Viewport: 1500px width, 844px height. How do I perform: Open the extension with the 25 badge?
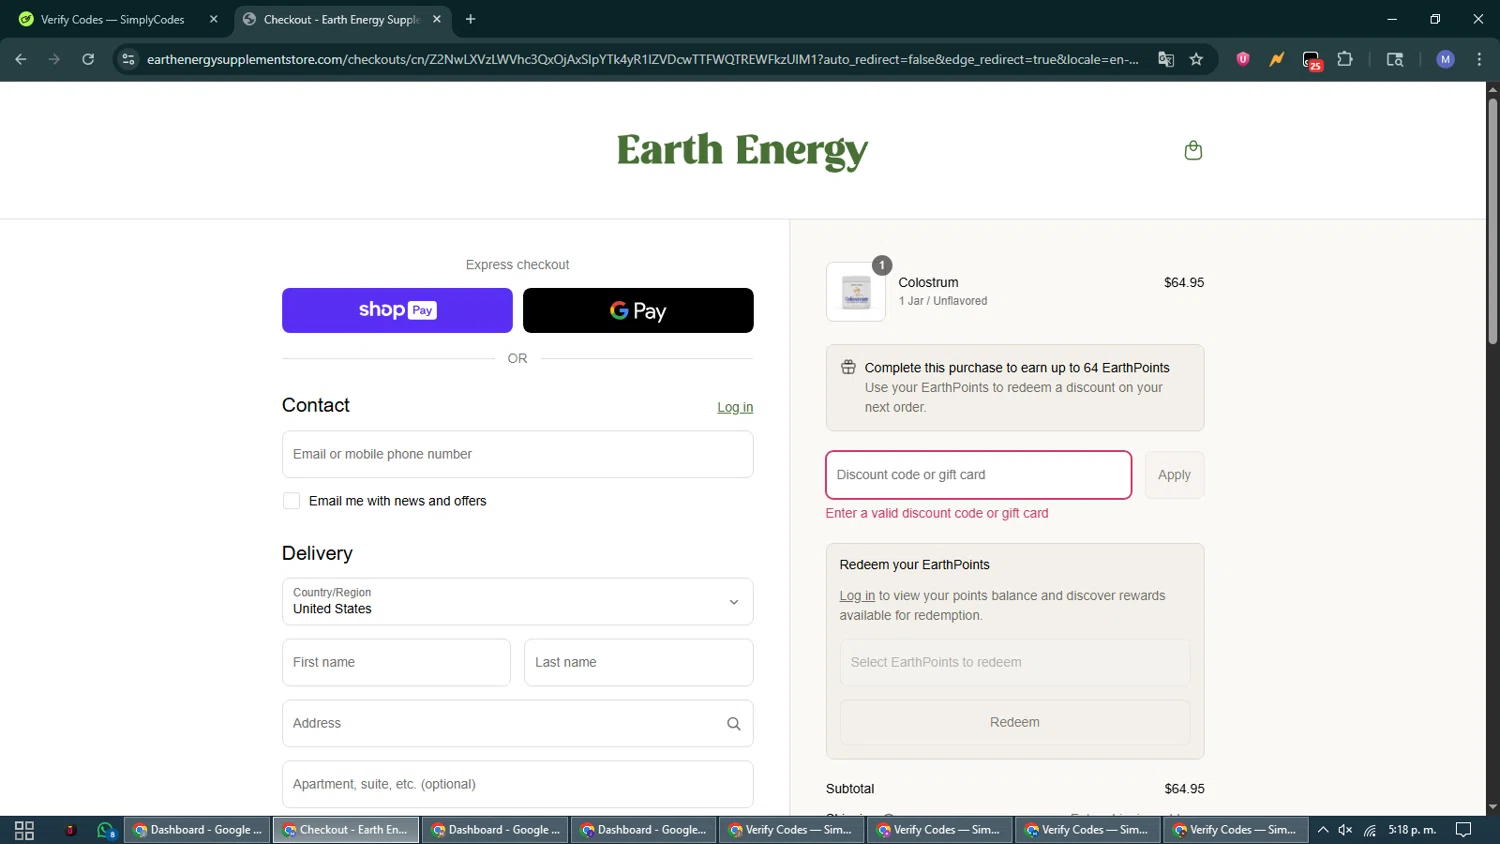[x=1312, y=60]
